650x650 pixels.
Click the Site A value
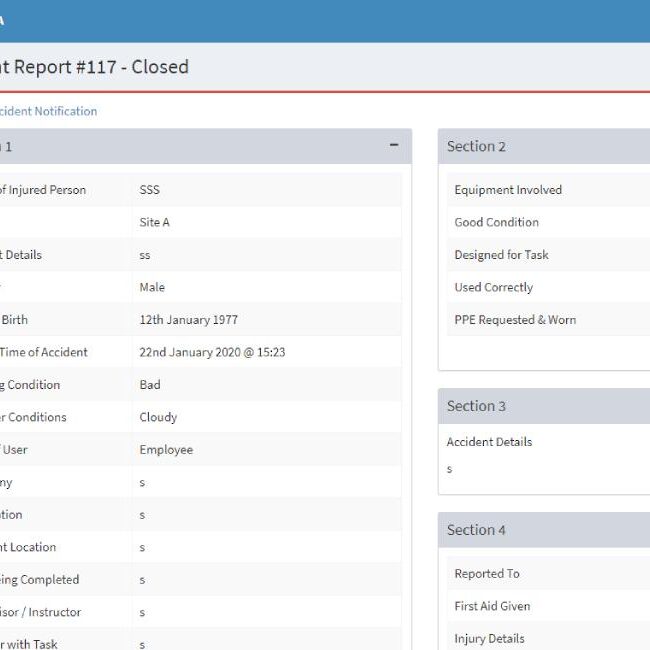(x=154, y=222)
